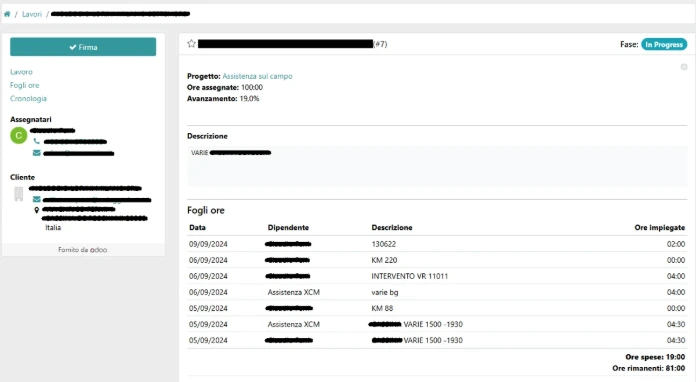Click the grey status dot below the phase badge
This screenshot has height=382, width=696.
684,67
